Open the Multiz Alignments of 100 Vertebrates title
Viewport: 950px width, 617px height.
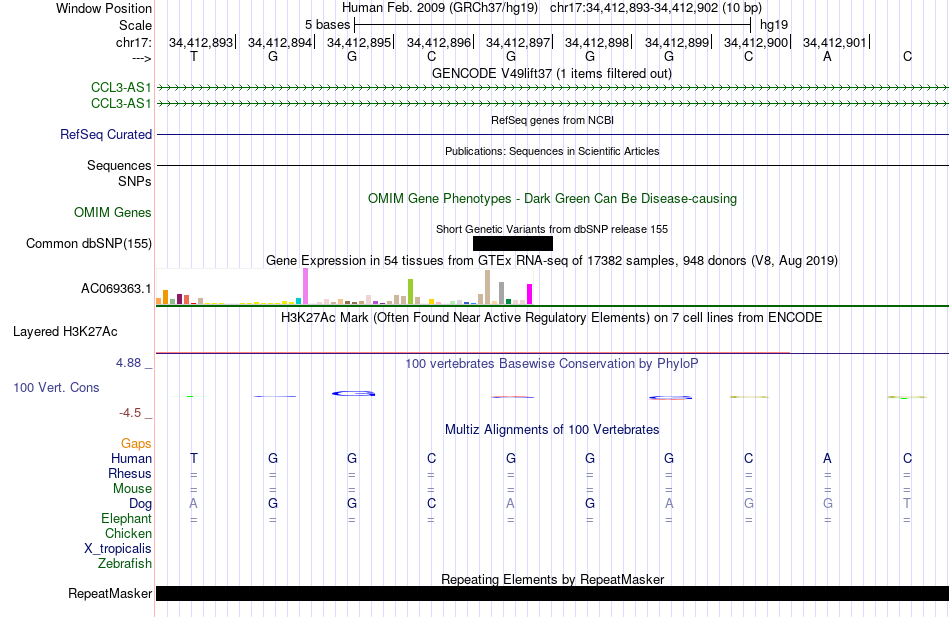click(x=552, y=430)
